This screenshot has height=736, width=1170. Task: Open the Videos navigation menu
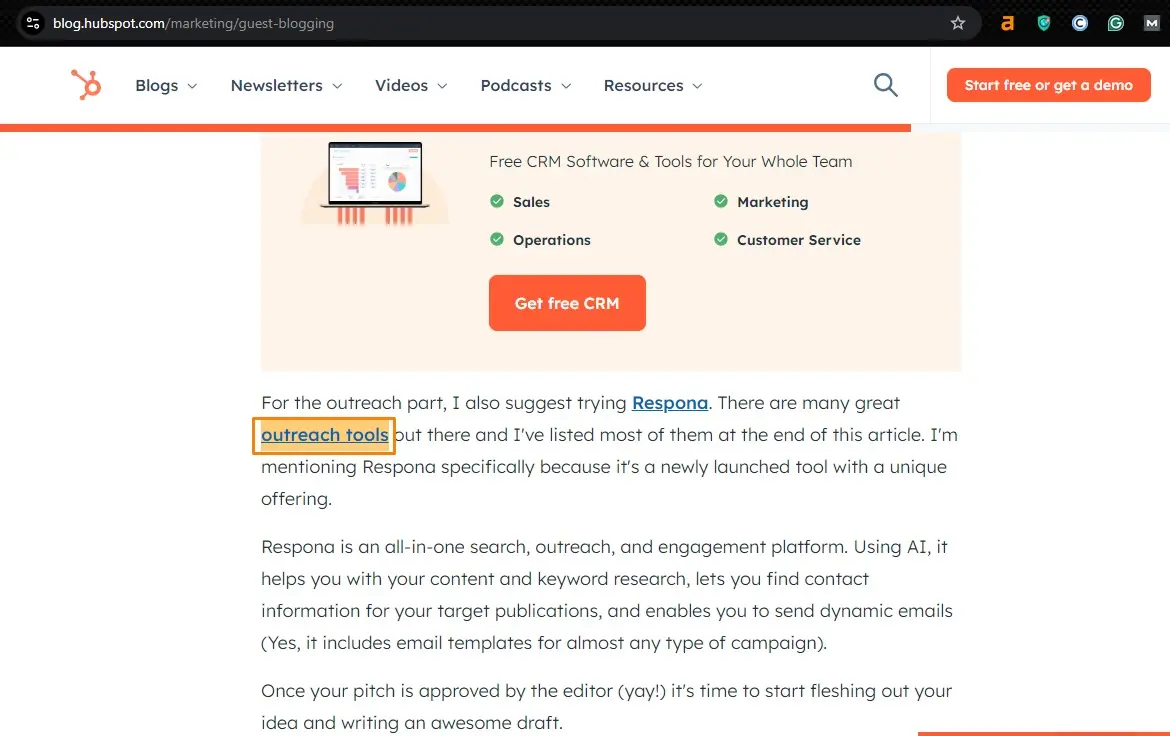[411, 86]
